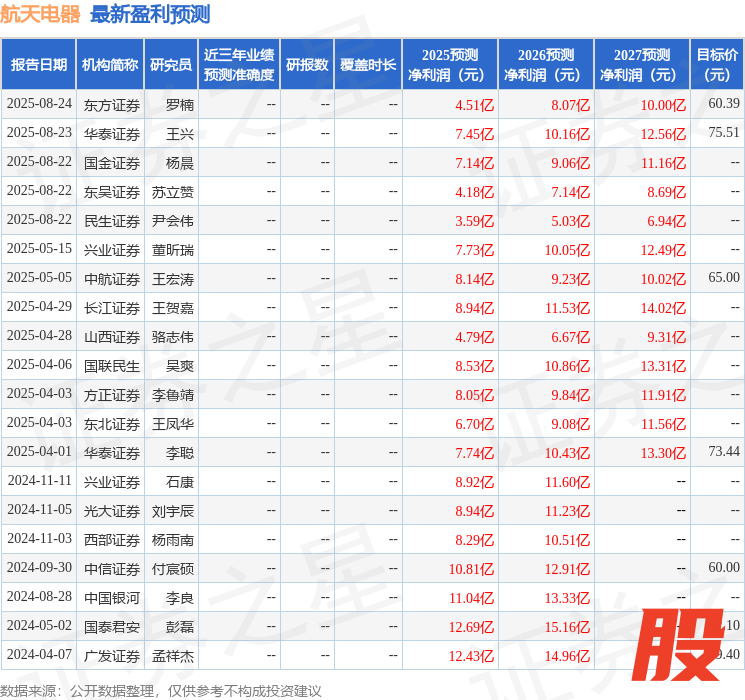The image size is (745, 700).
Task: Open the 国金证券 row entry
Action: [111, 162]
